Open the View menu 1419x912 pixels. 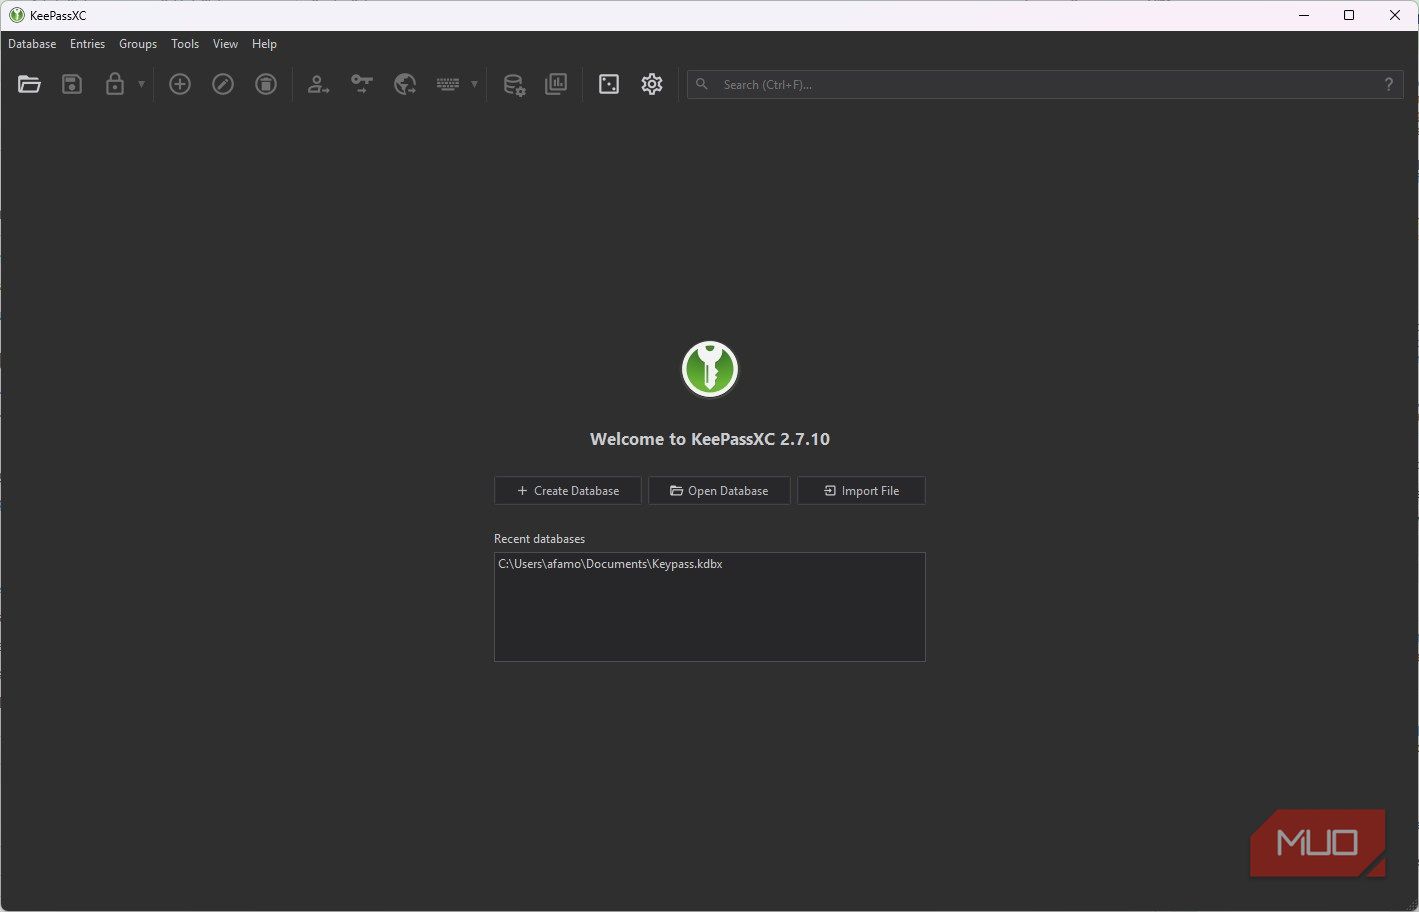[x=226, y=44]
